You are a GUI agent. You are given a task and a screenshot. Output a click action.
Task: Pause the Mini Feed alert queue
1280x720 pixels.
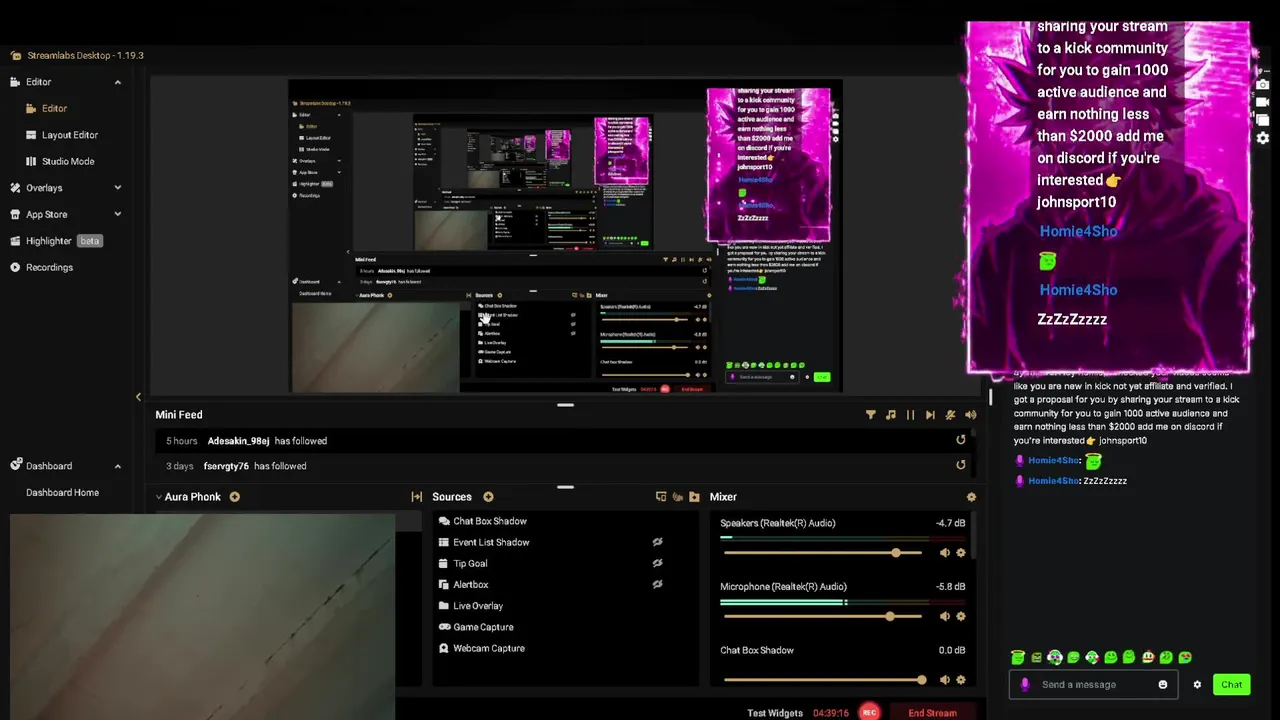910,415
